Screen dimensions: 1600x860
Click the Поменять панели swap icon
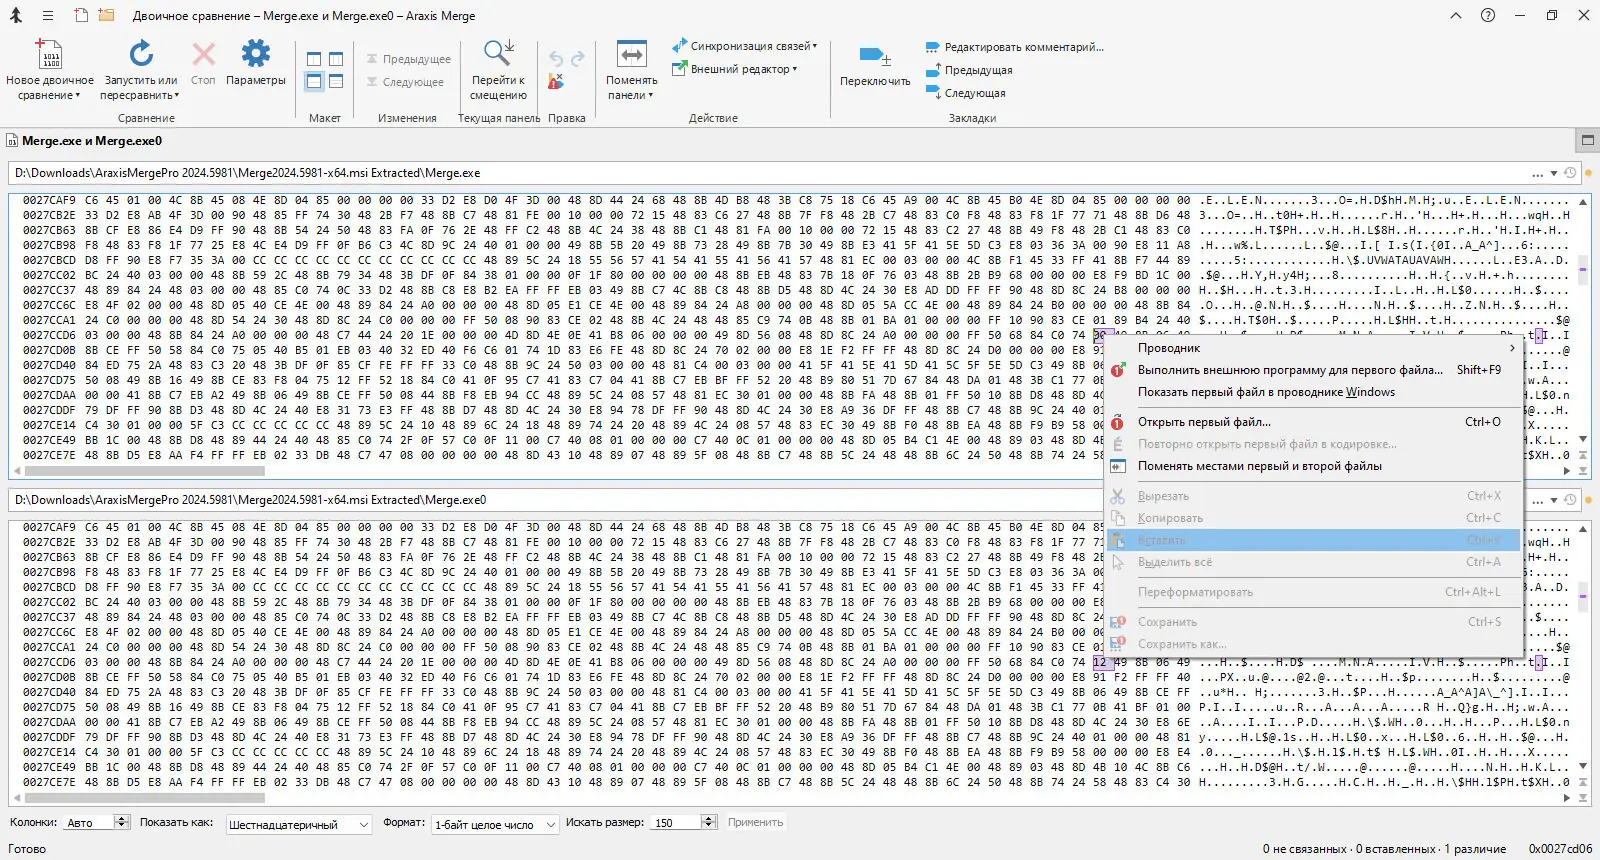631,54
